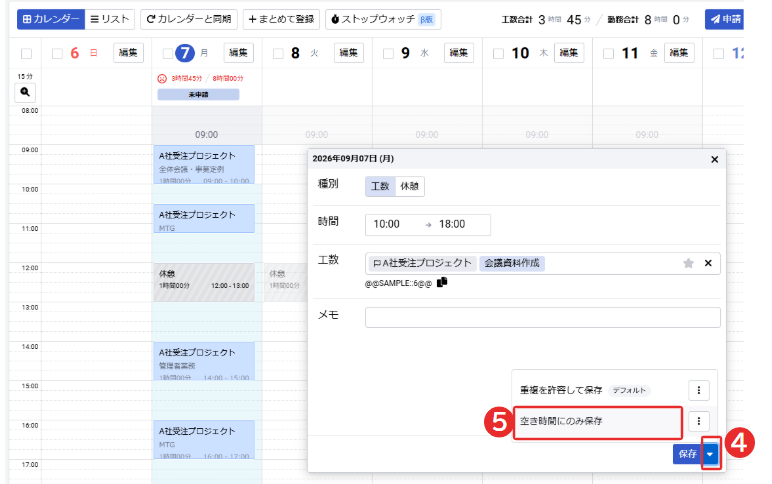The height and width of the screenshot is (484, 772).
Task: Click into the メモ input field
Action: click(x=543, y=317)
